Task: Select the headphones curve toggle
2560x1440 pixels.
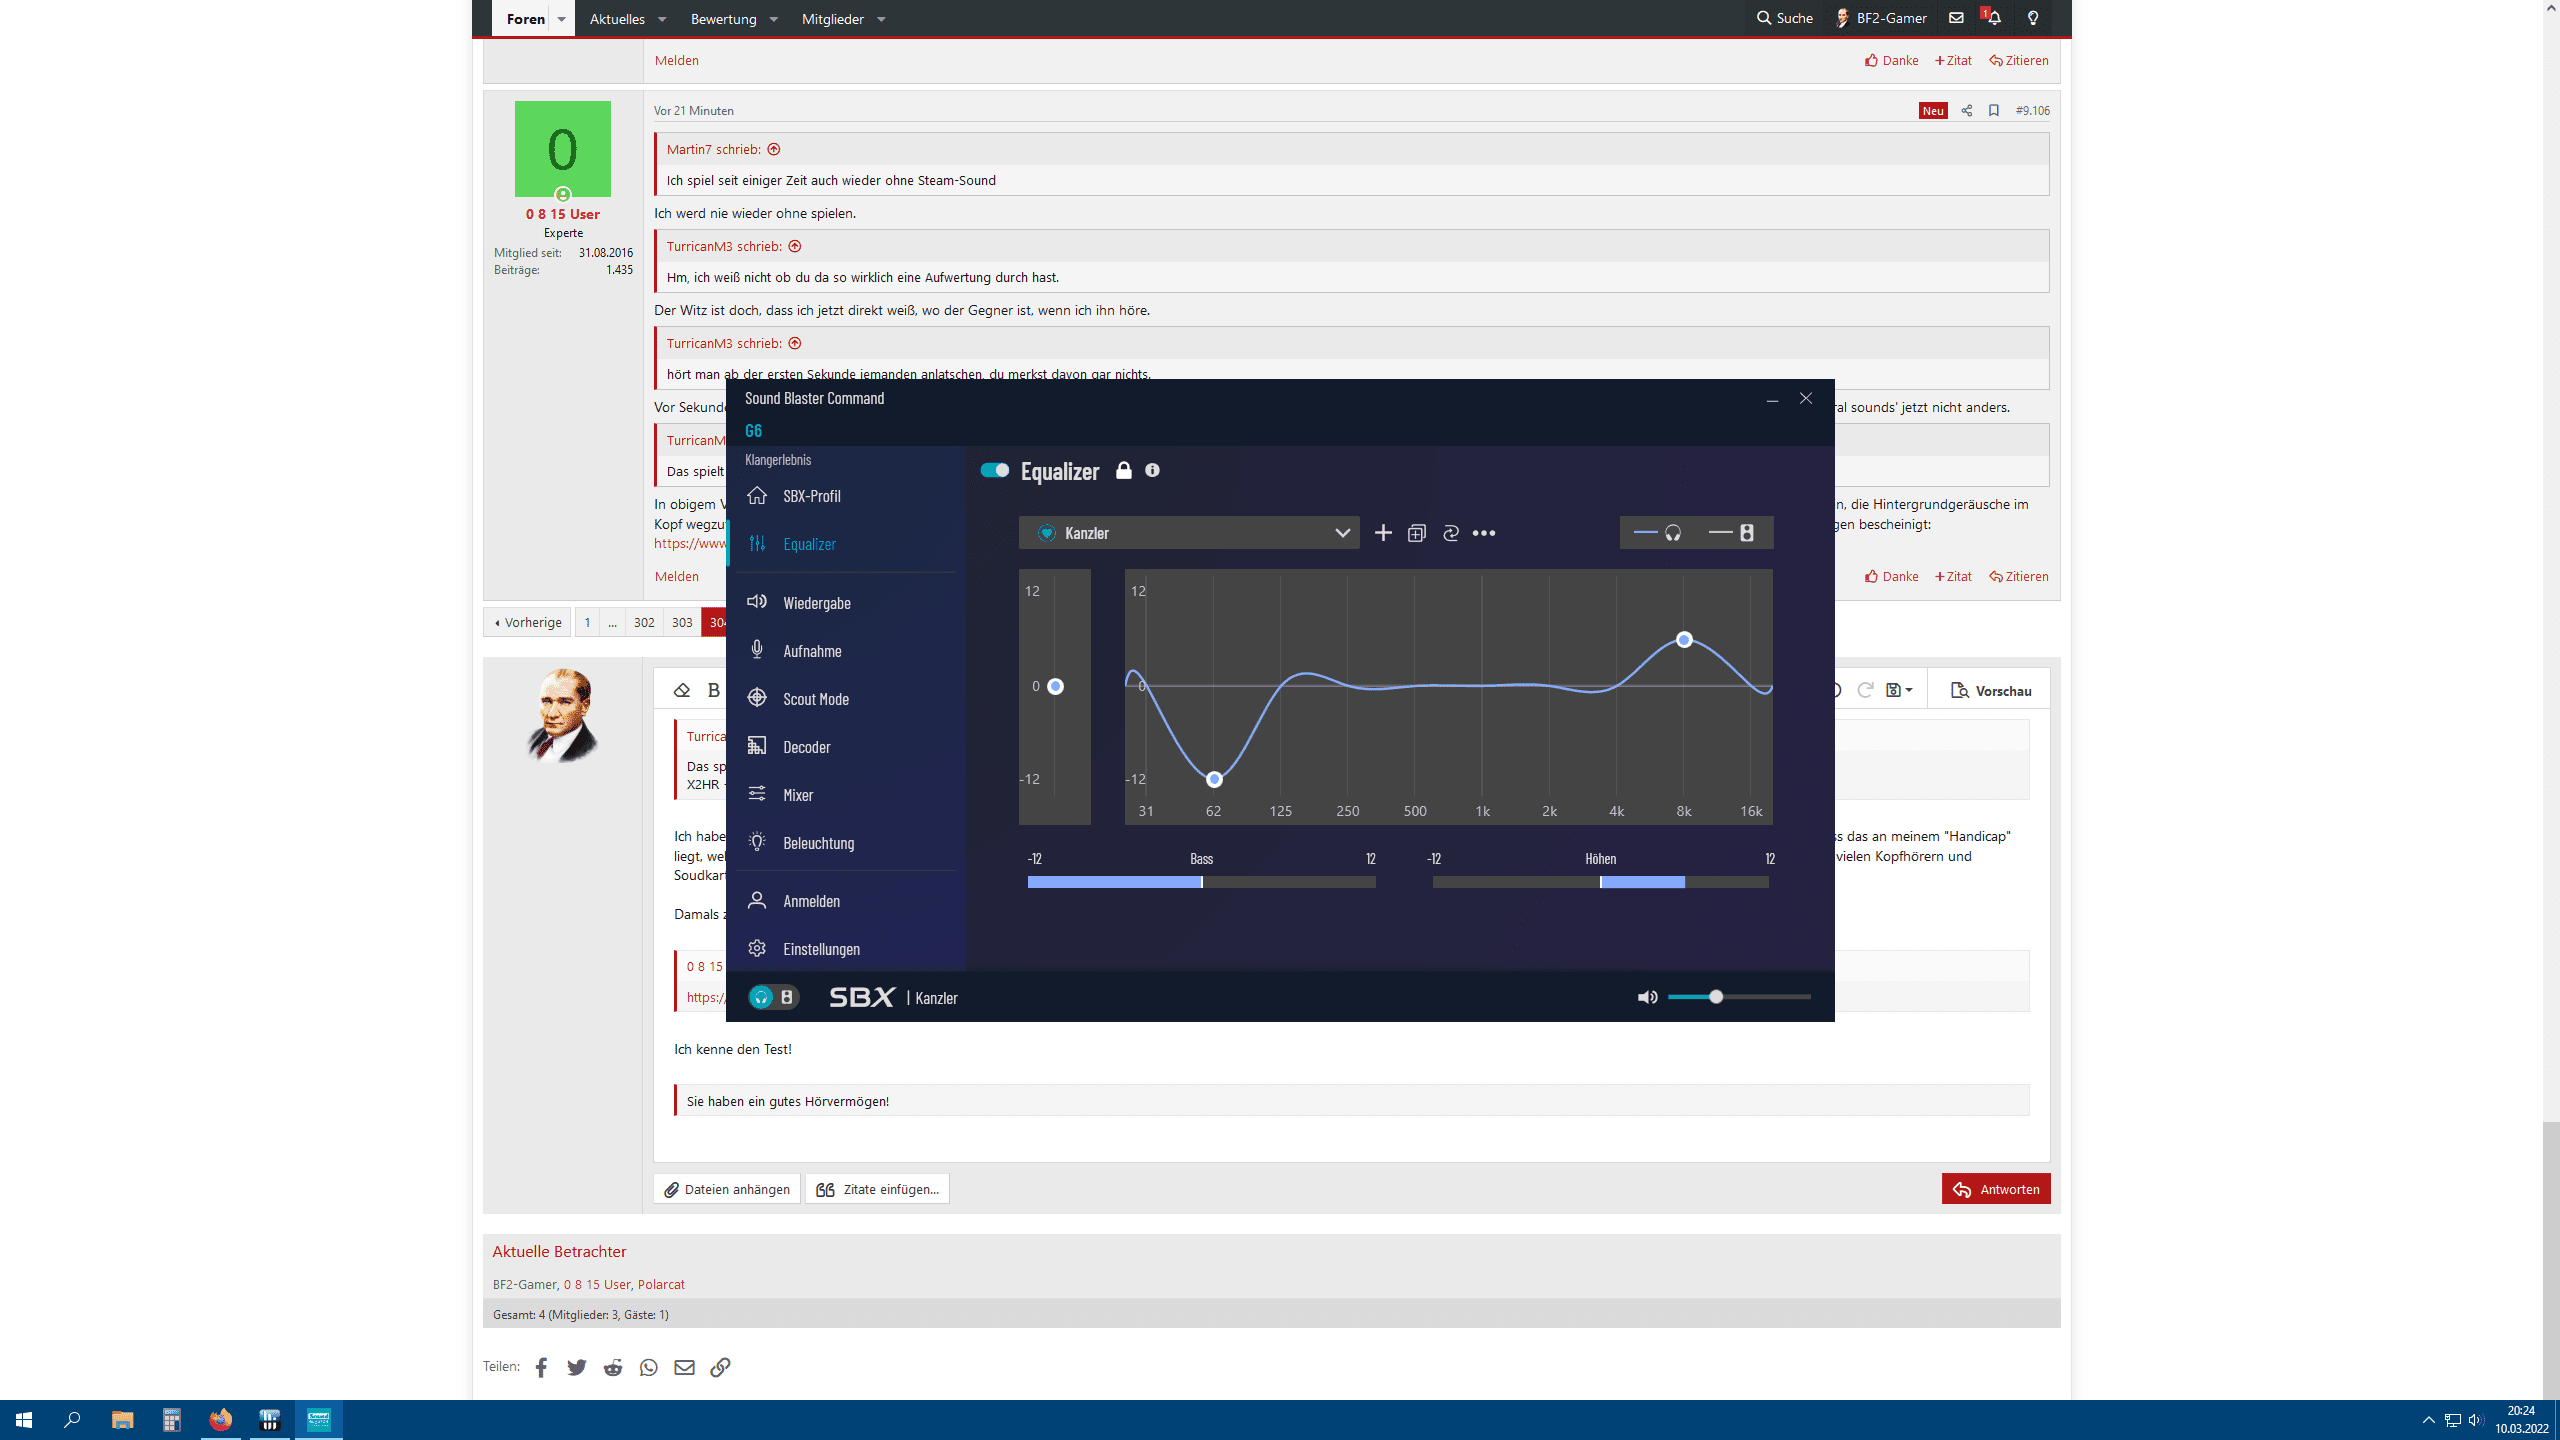Action: 1658,533
